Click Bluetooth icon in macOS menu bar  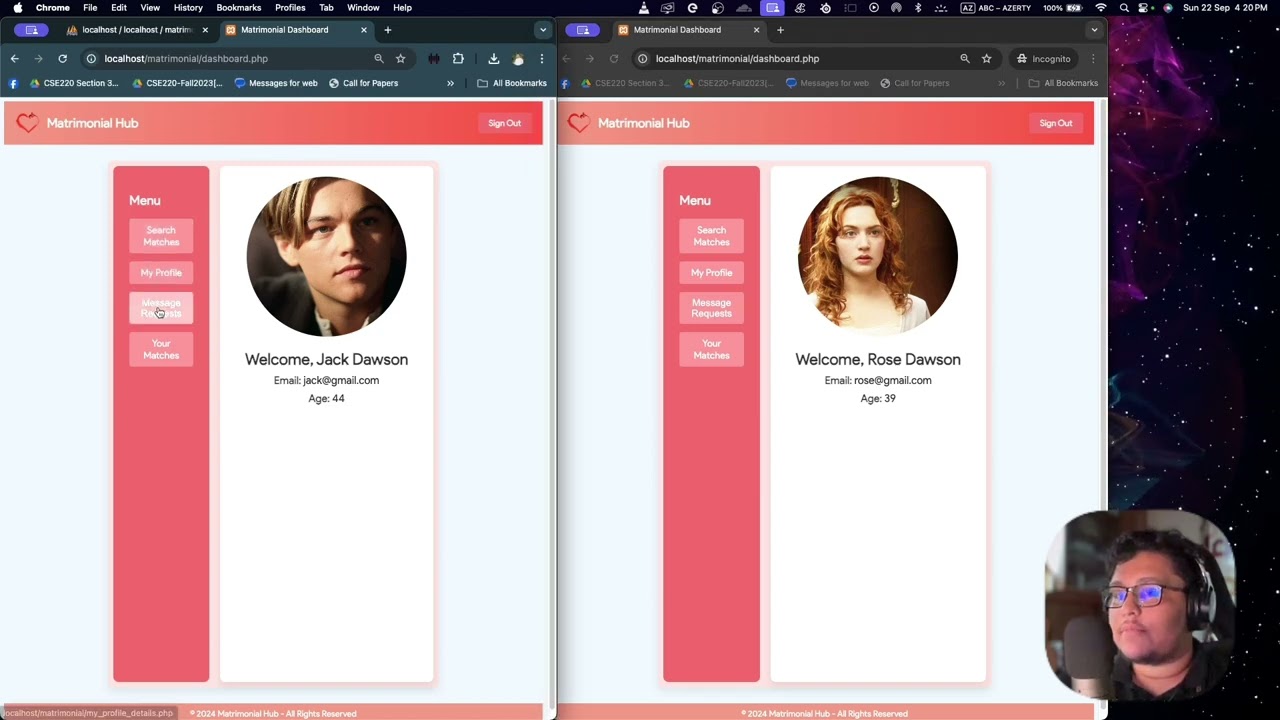918,8
